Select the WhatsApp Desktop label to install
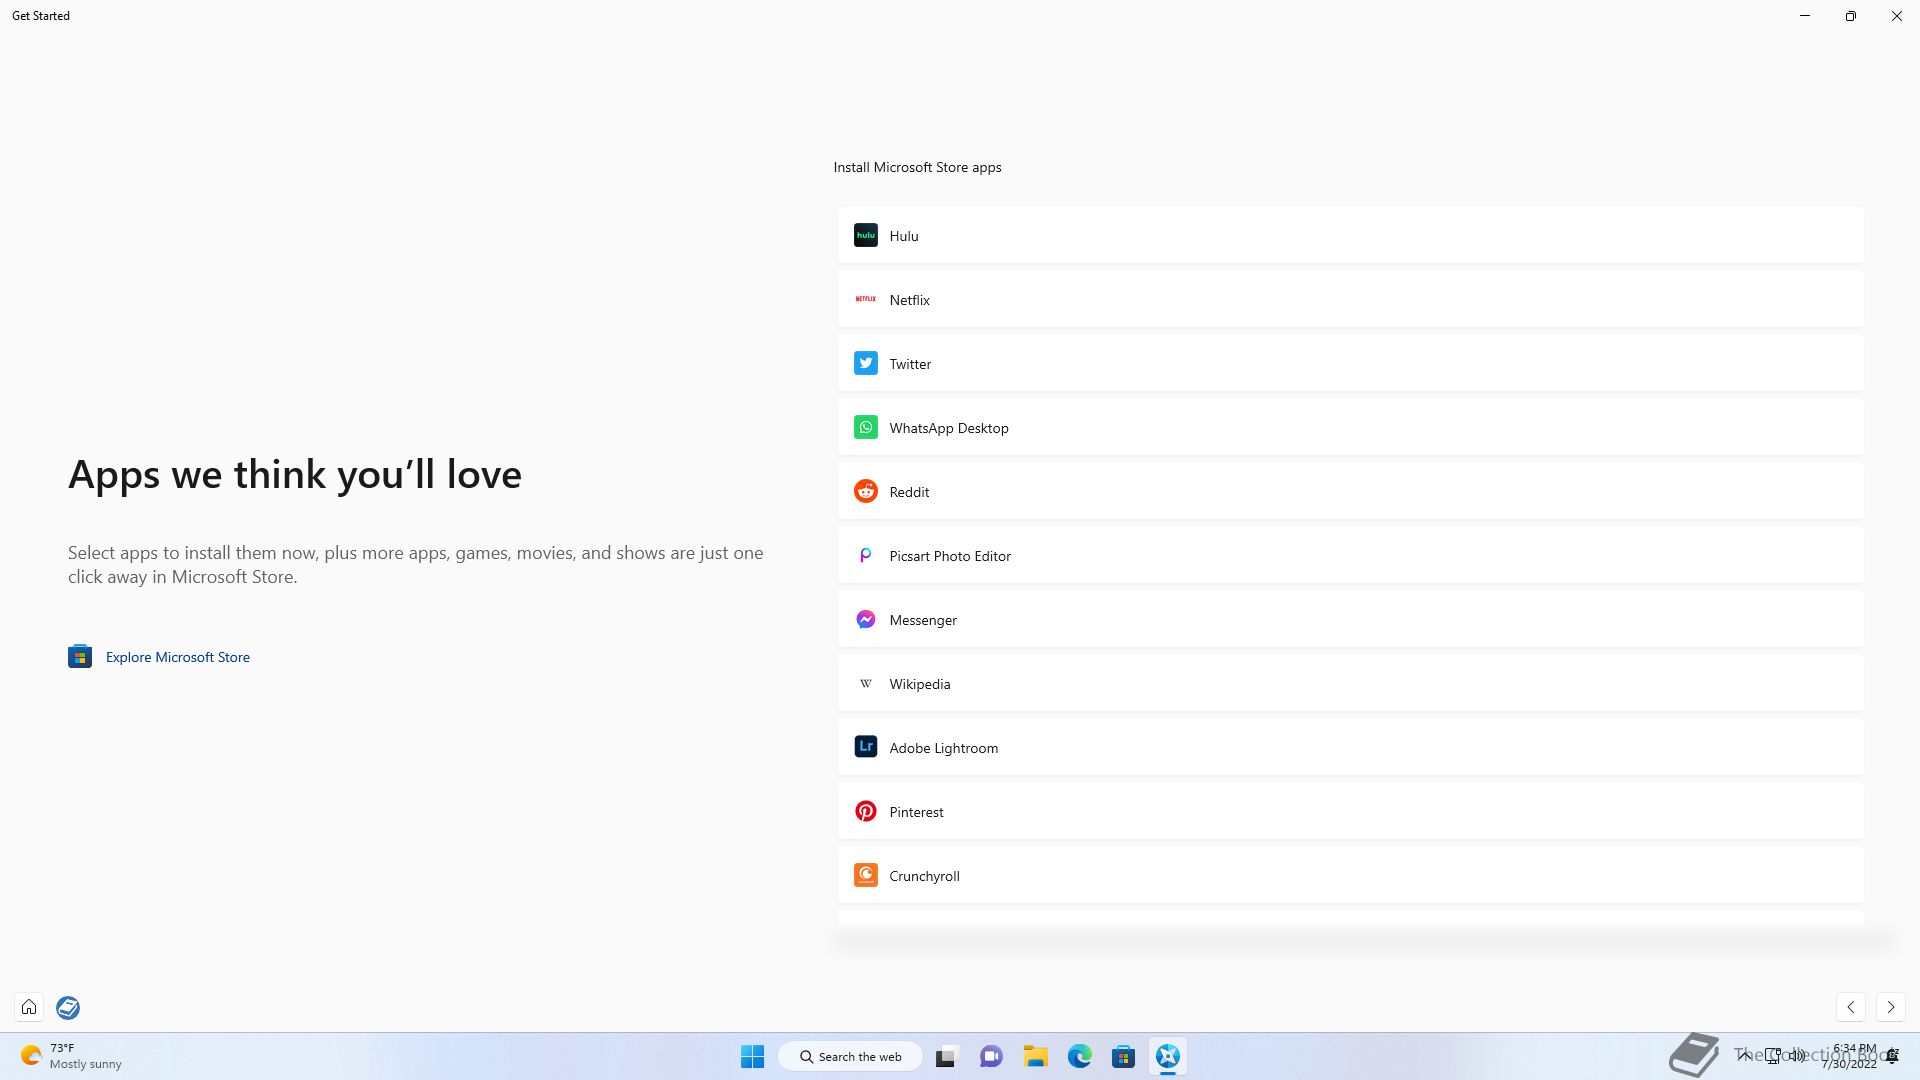Viewport: 1920px width, 1080px height. coord(949,428)
